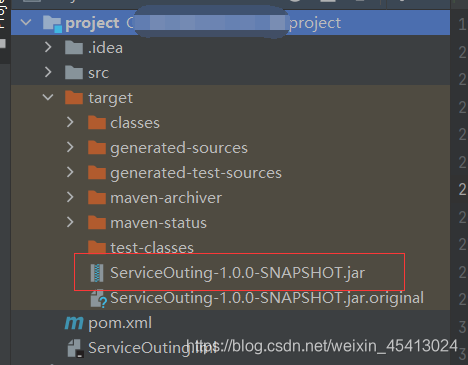Select the src folder name
This screenshot has width=468, height=365.
pos(98,73)
